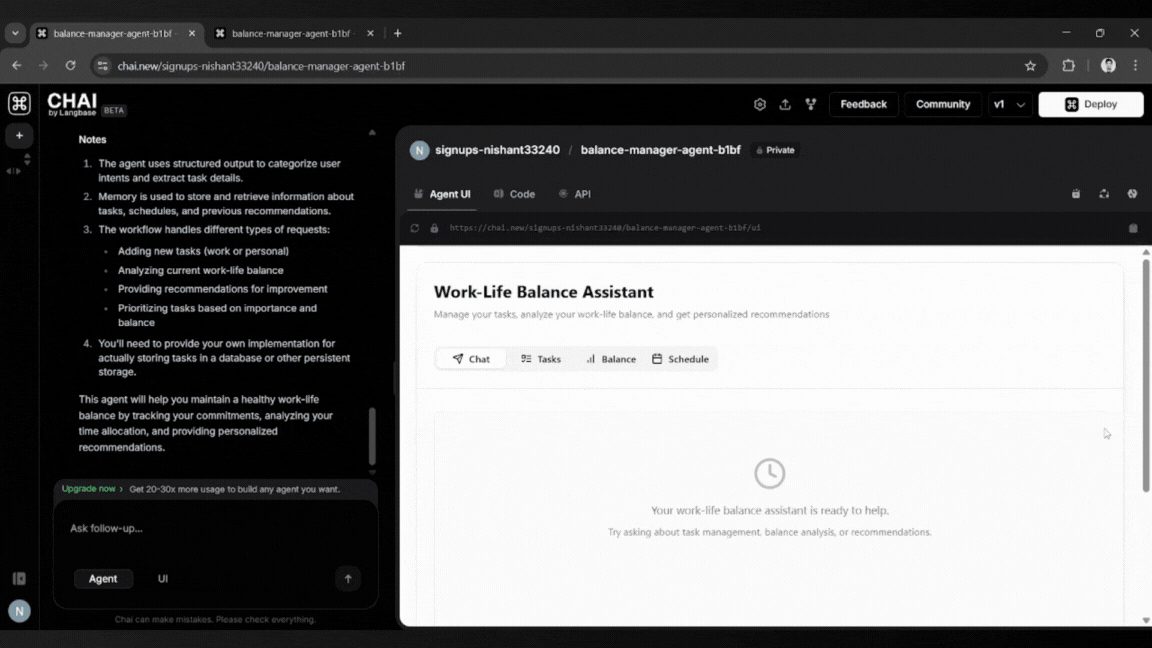Image resolution: width=1152 pixels, height=648 pixels.
Task: Open the fork icon next to the share icon
Action: pos(811,104)
